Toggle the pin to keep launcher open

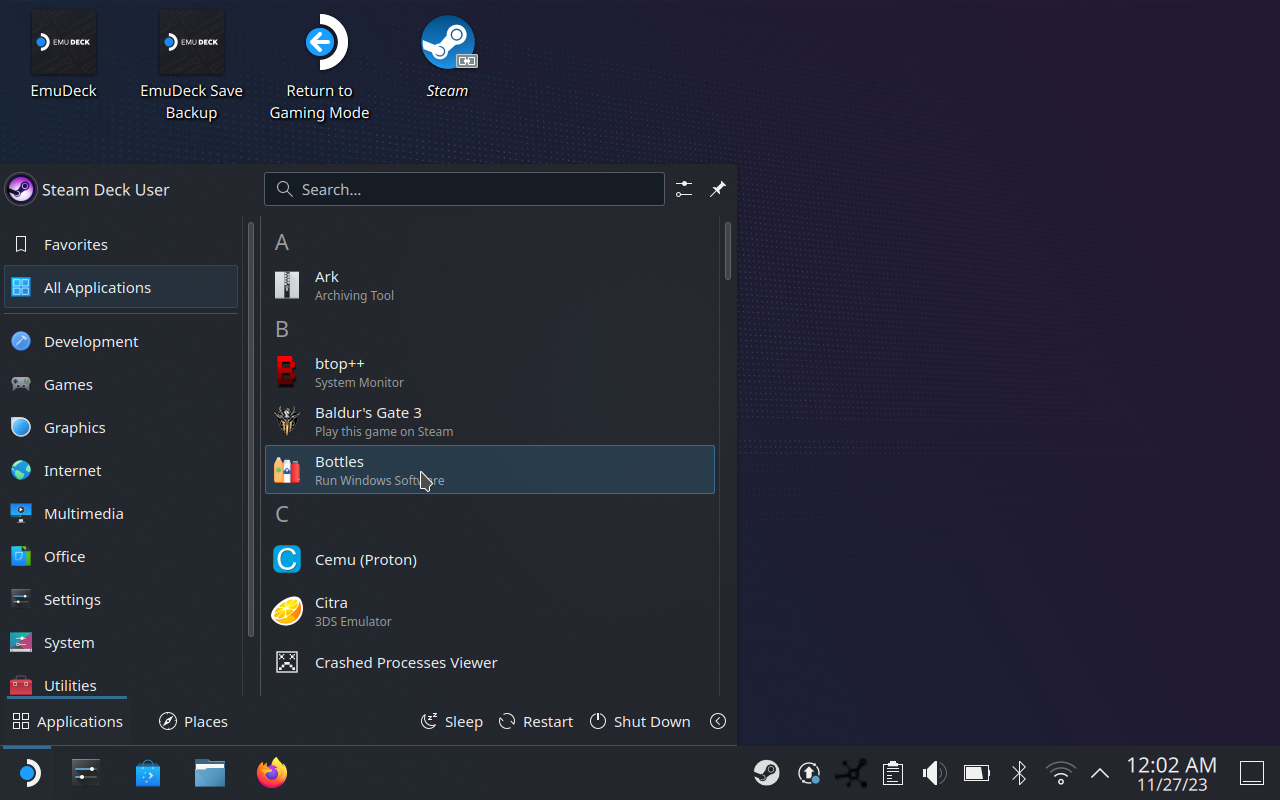click(x=718, y=189)
